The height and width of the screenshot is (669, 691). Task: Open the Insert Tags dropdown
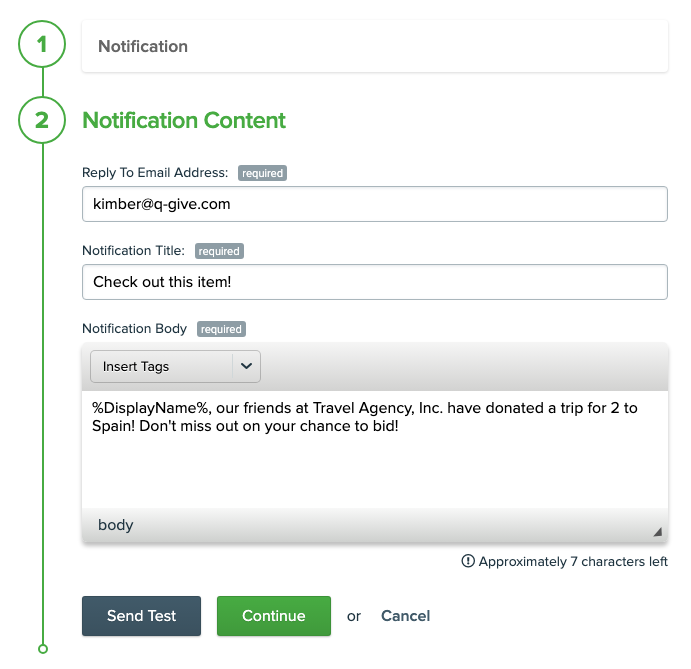coord(162,367)
